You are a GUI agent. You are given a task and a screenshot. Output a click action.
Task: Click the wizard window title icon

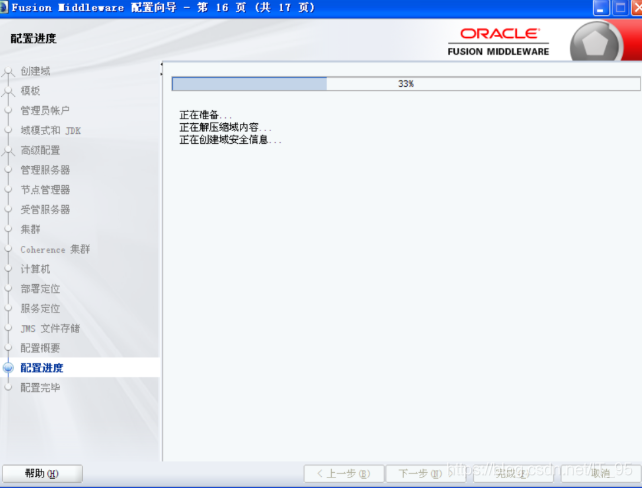coord(4,7)
